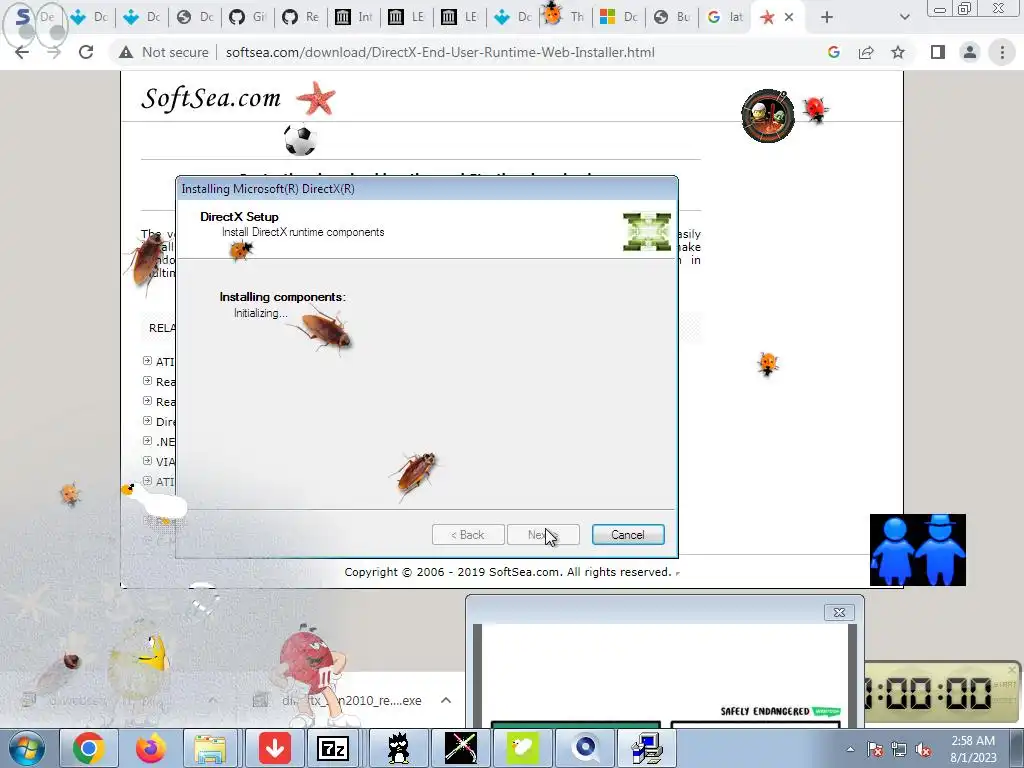Screen dimensions: 1024x768
Task: Bookmark this page with the star icon
Action: (x=898, y=52)
